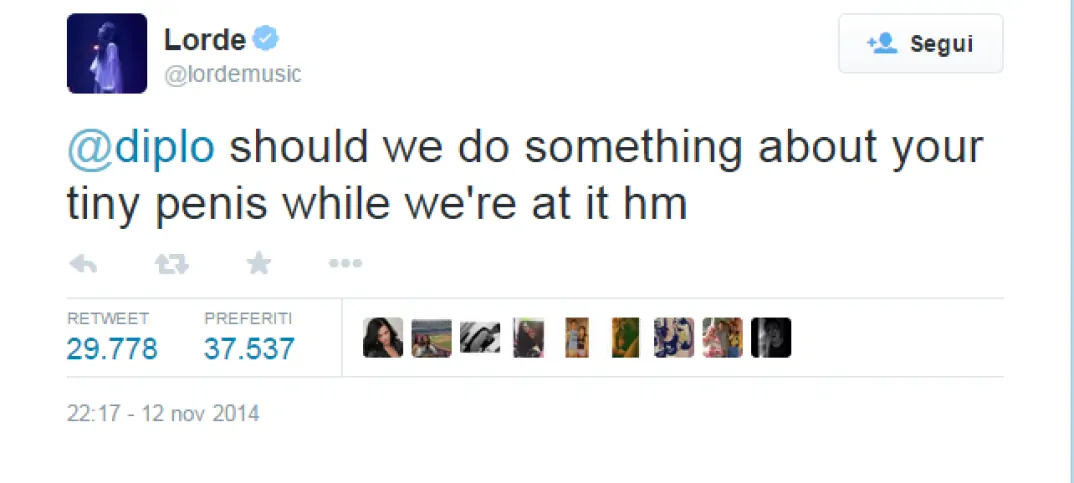This screenshot has width=1074, height=483.
Task: View the 37.537 Preferiti count list
Action: tap(249, 348)
